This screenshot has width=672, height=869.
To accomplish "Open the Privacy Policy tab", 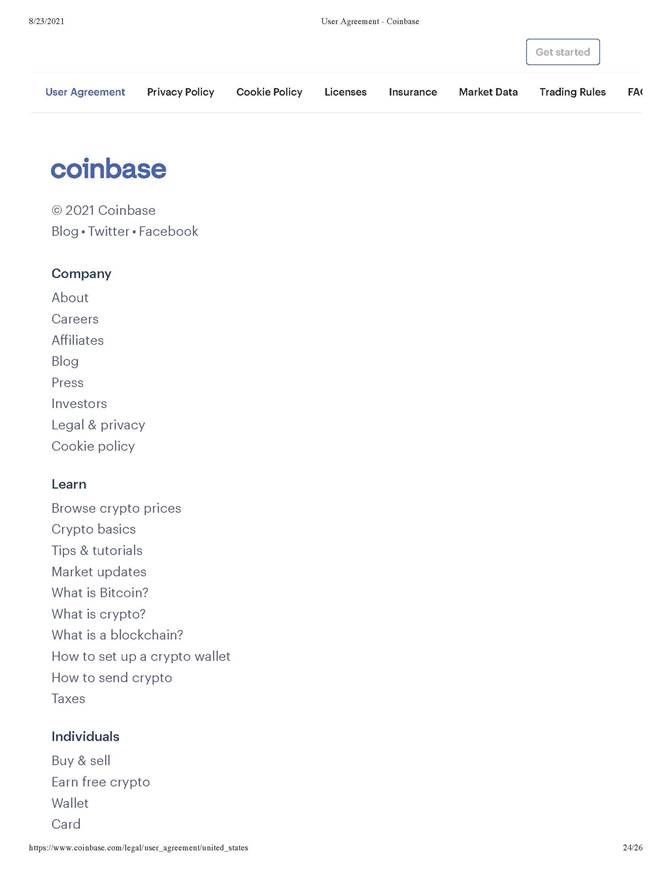I will (x=180, y=92).
